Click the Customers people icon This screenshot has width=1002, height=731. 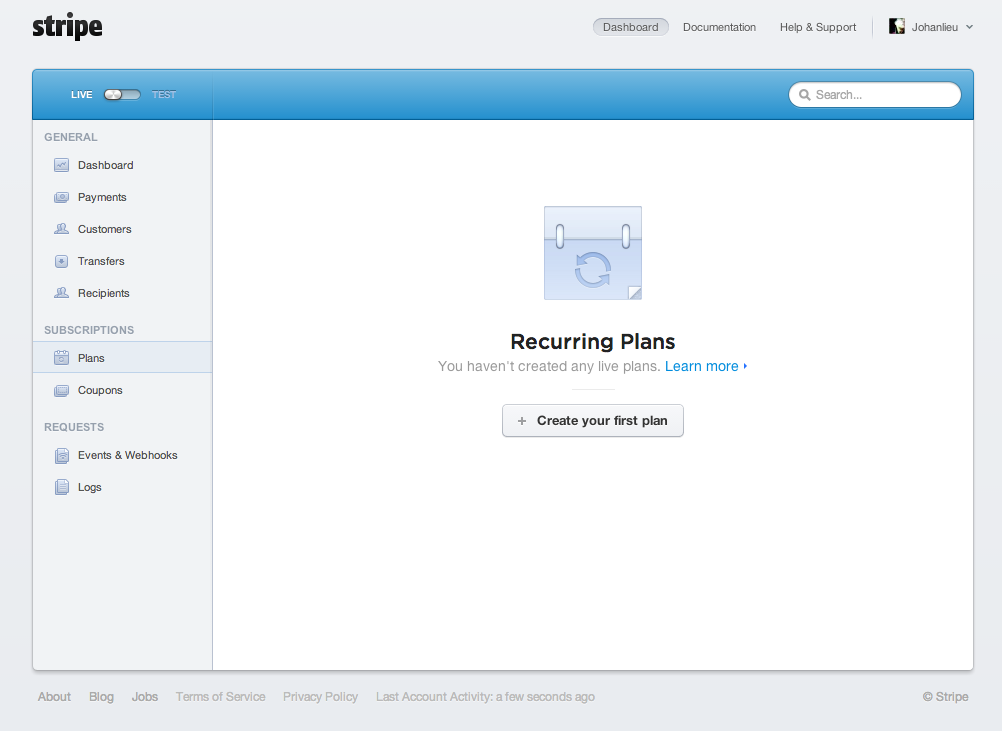pyautogui.click(x=61, y=229)
